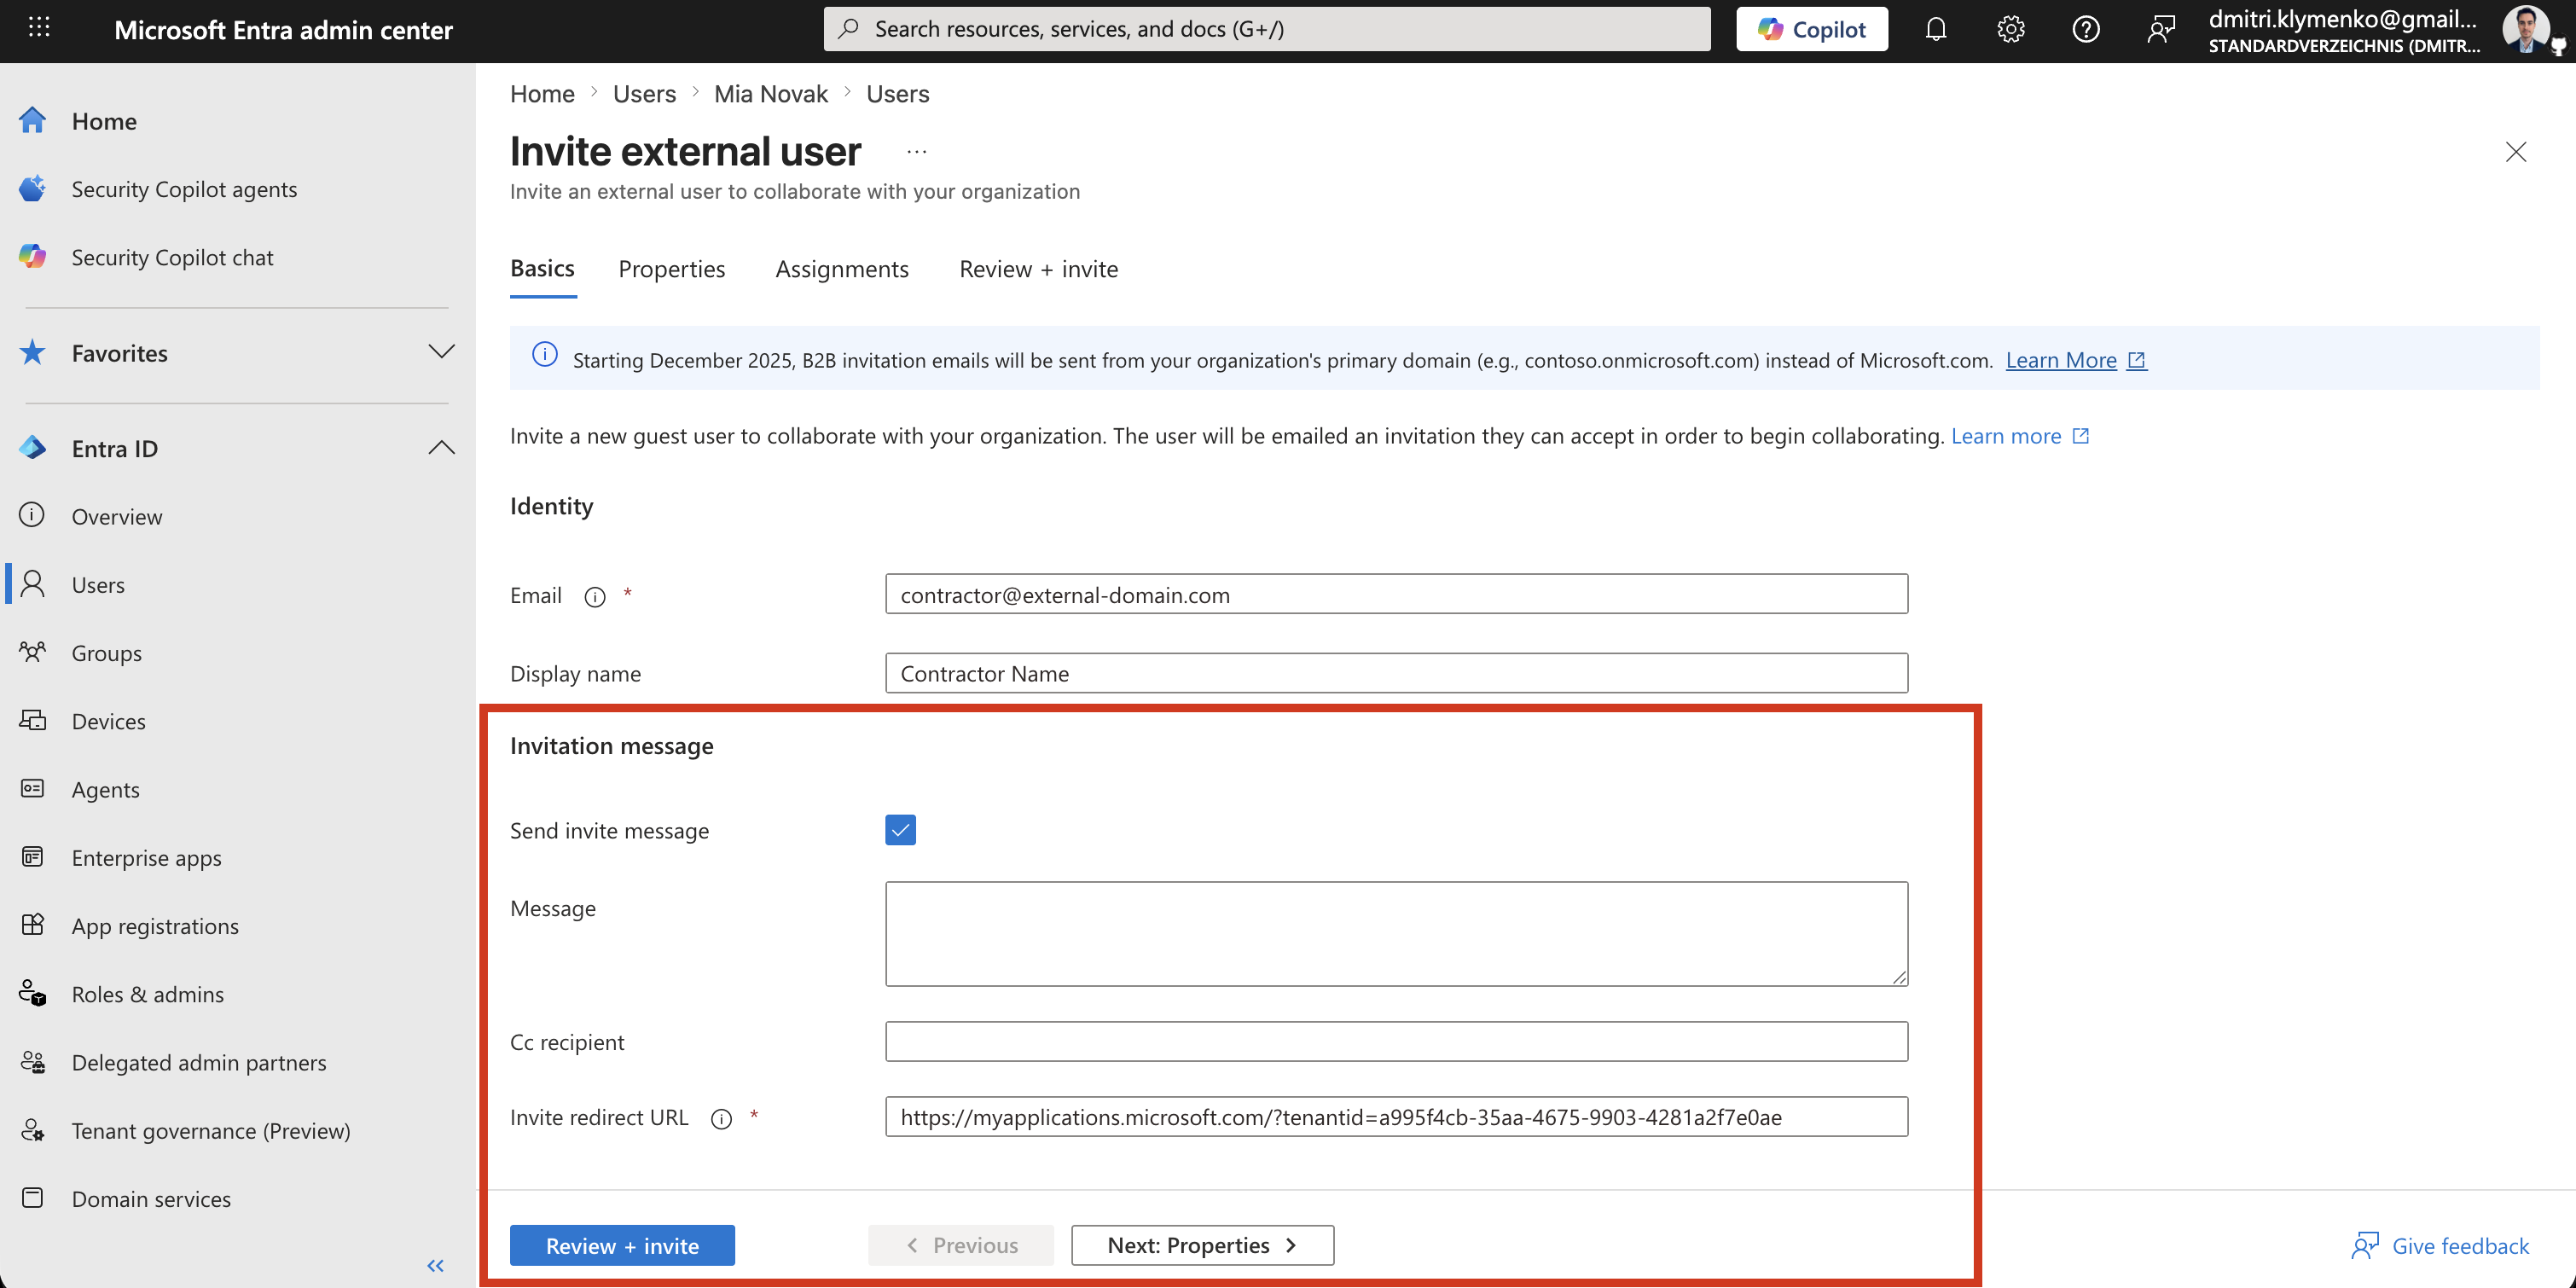Click the search magnifier icon
The width and height of the screenshot is (2576, 1288).
tap(849, 29)
